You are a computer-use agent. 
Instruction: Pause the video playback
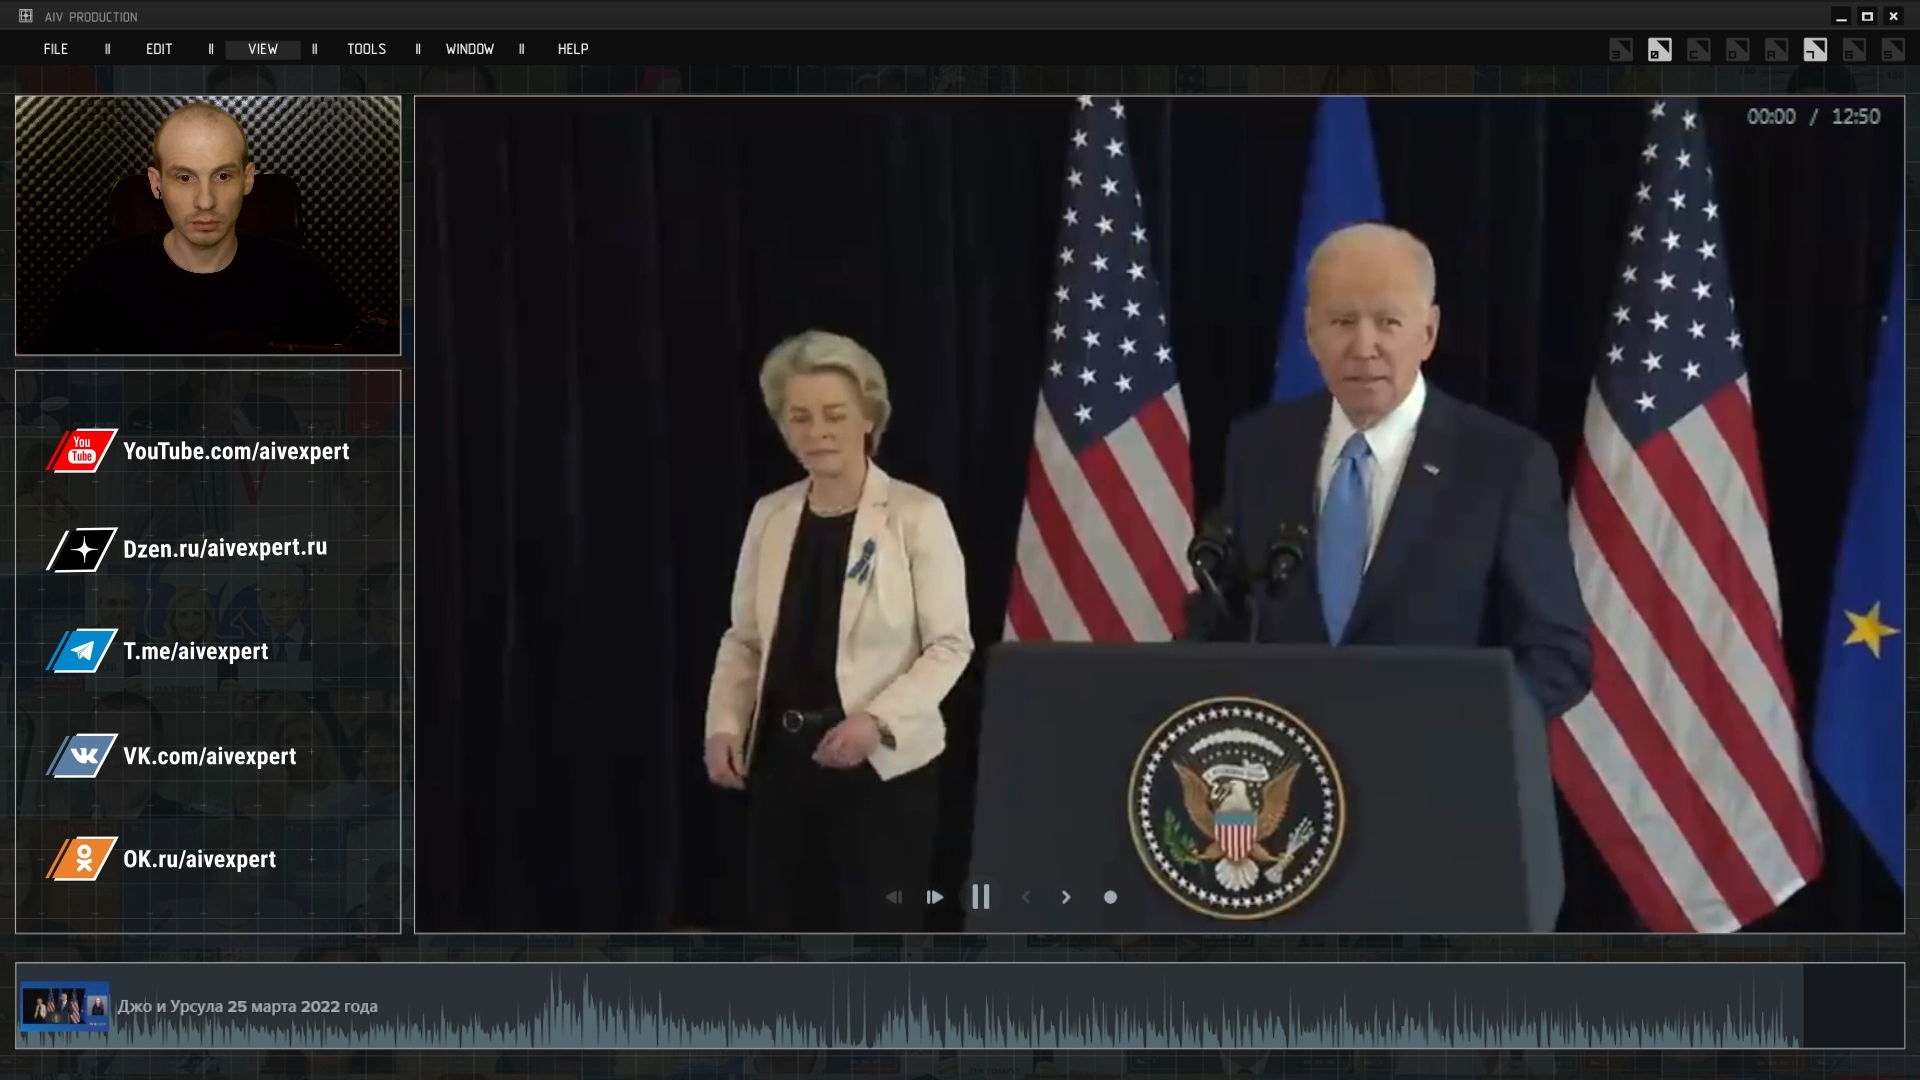point(980,897)
